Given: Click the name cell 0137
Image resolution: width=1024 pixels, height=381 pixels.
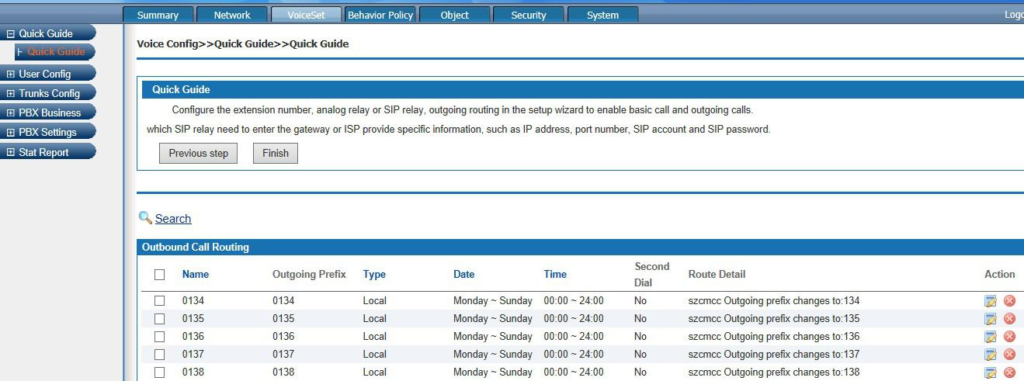Looking at the screenshot, I should (193, 354).
